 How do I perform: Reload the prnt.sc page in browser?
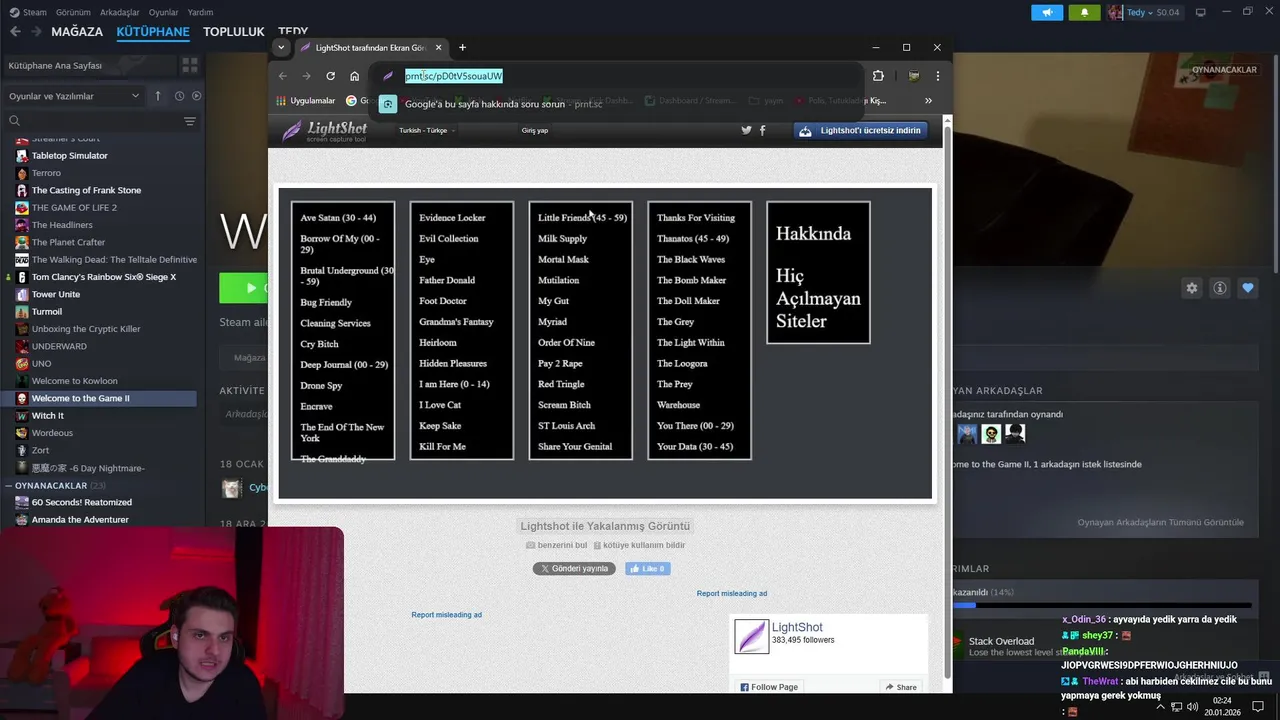point(330,76)
